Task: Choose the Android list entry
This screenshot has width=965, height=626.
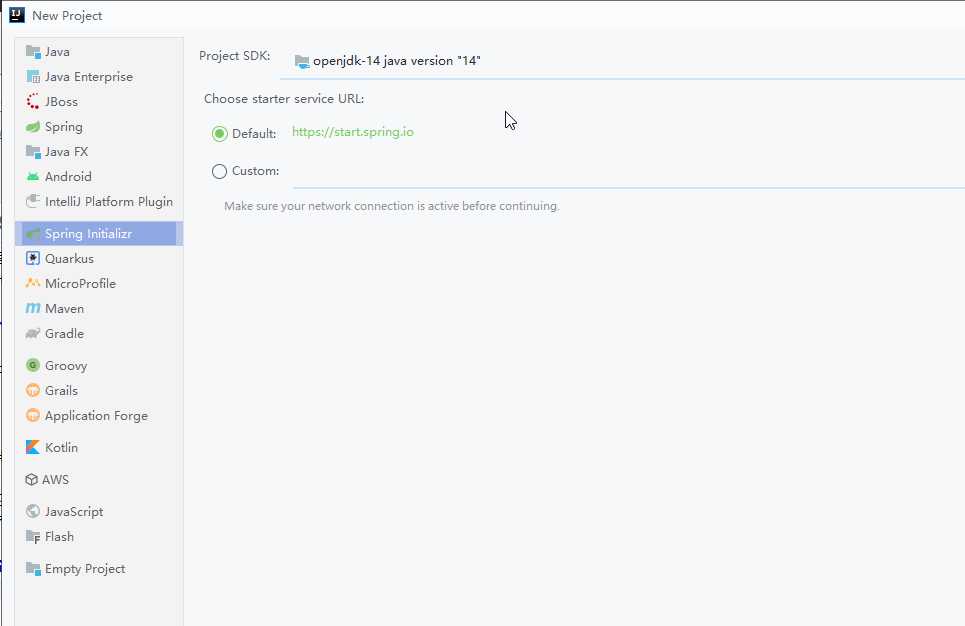Action: (x=99, y=177)
